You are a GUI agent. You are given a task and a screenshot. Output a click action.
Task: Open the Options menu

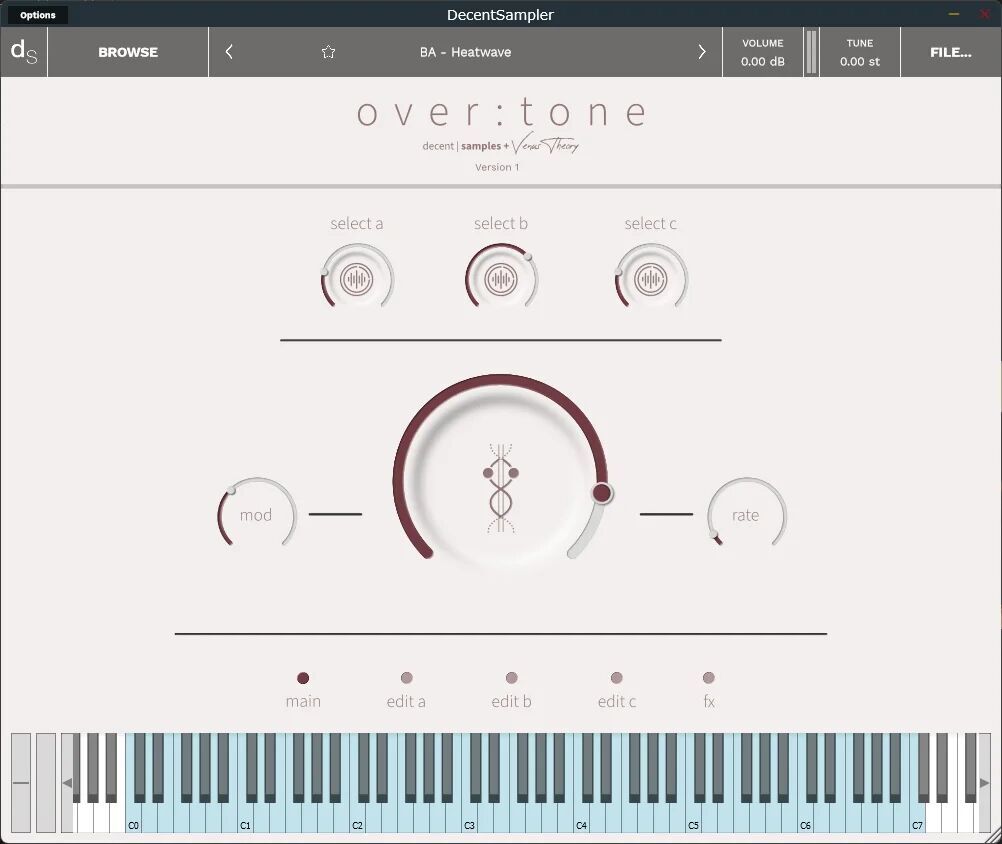click(37, 15)
